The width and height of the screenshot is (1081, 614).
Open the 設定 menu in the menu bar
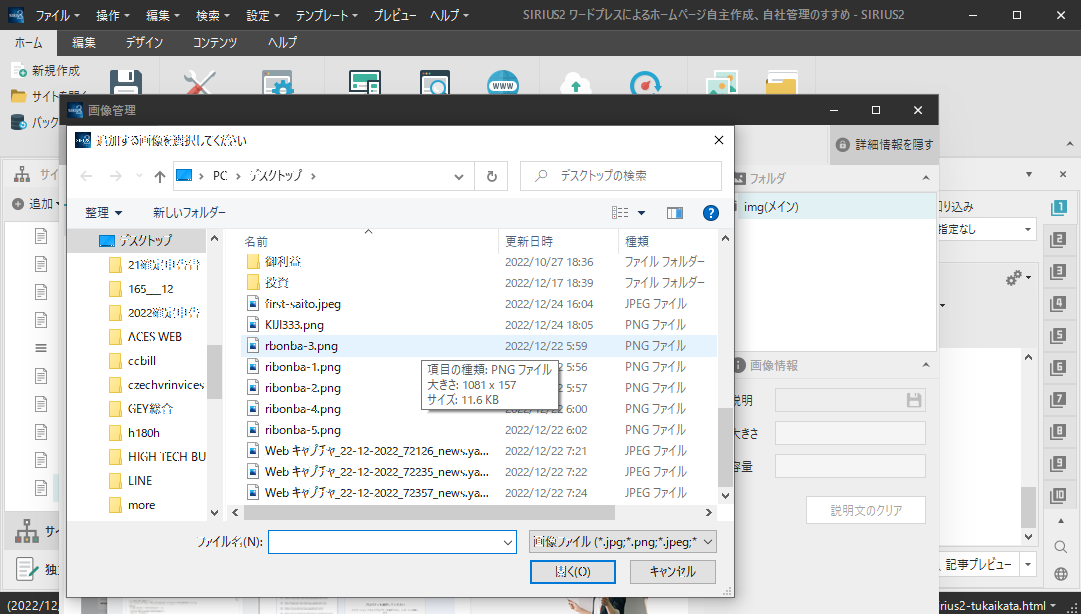tap(263, 16)
